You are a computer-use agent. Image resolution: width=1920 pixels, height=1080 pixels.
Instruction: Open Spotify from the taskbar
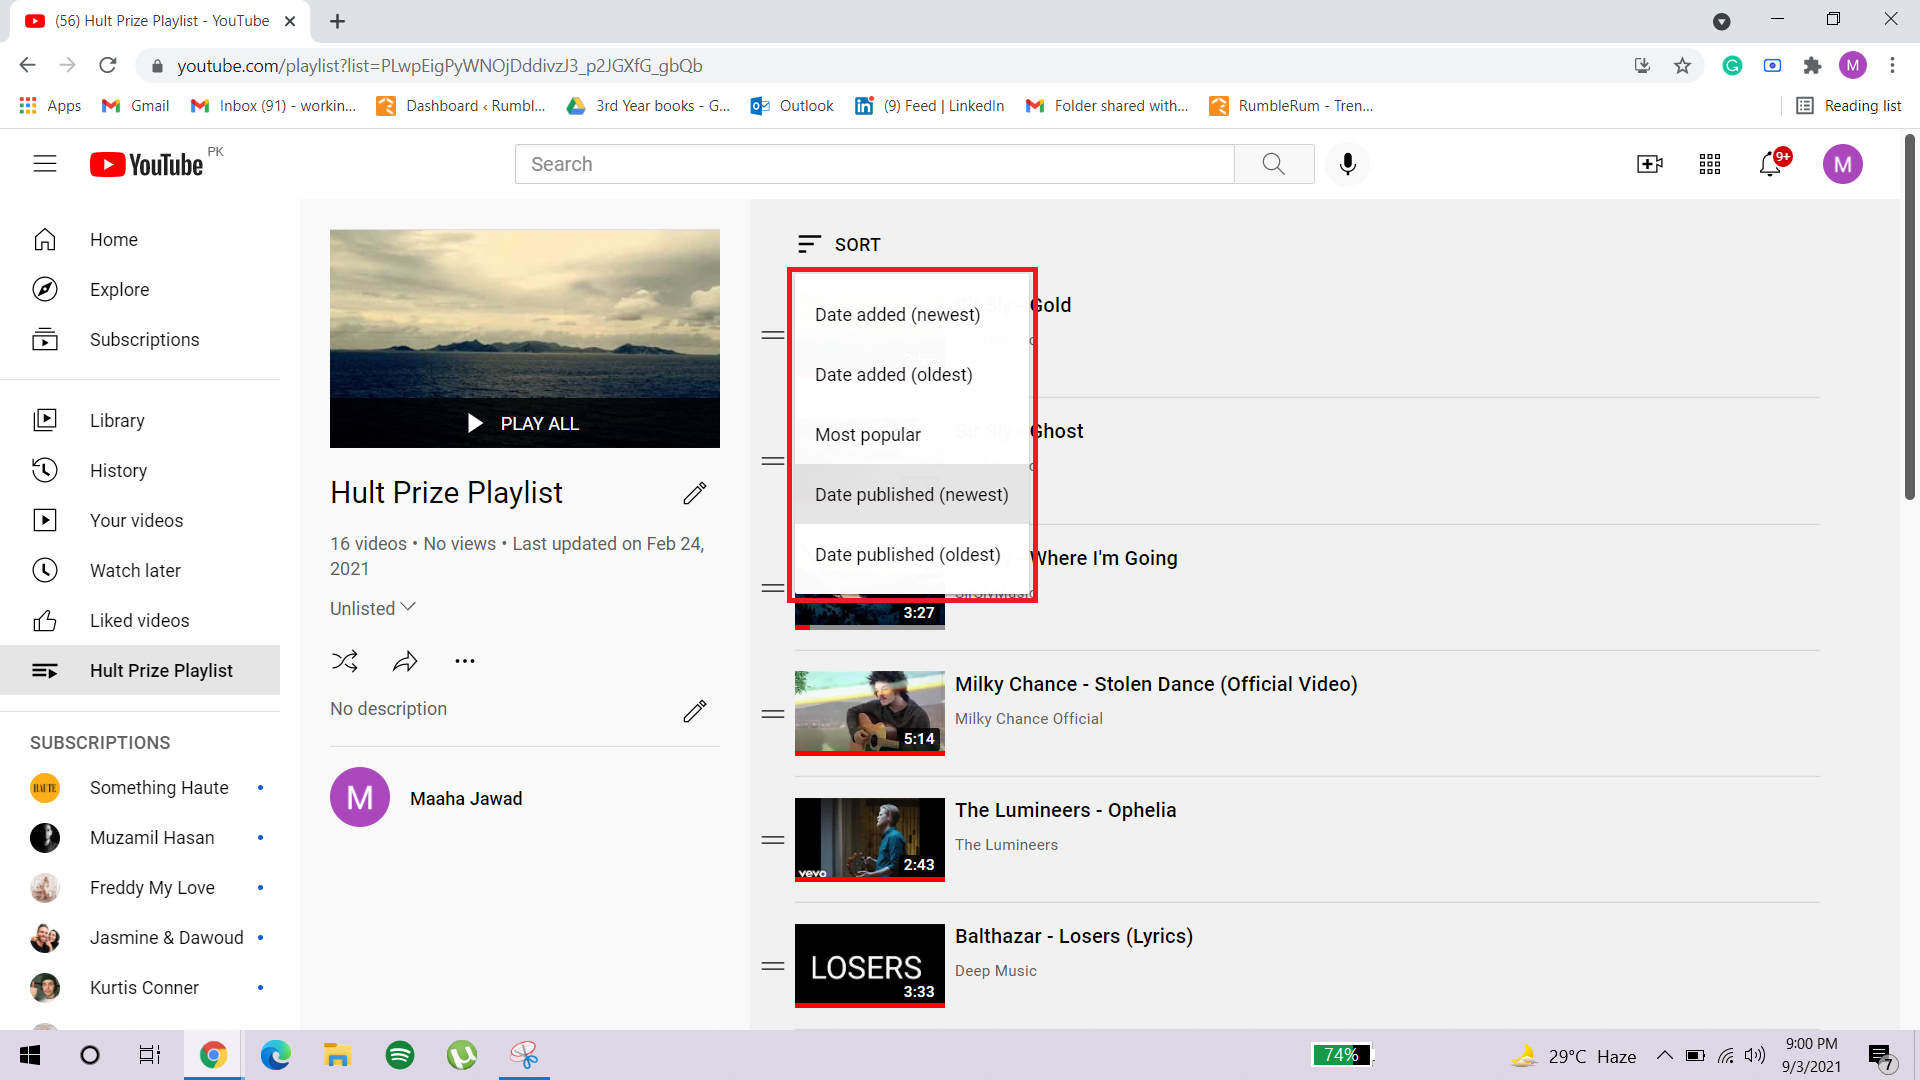click(400, 1055)
